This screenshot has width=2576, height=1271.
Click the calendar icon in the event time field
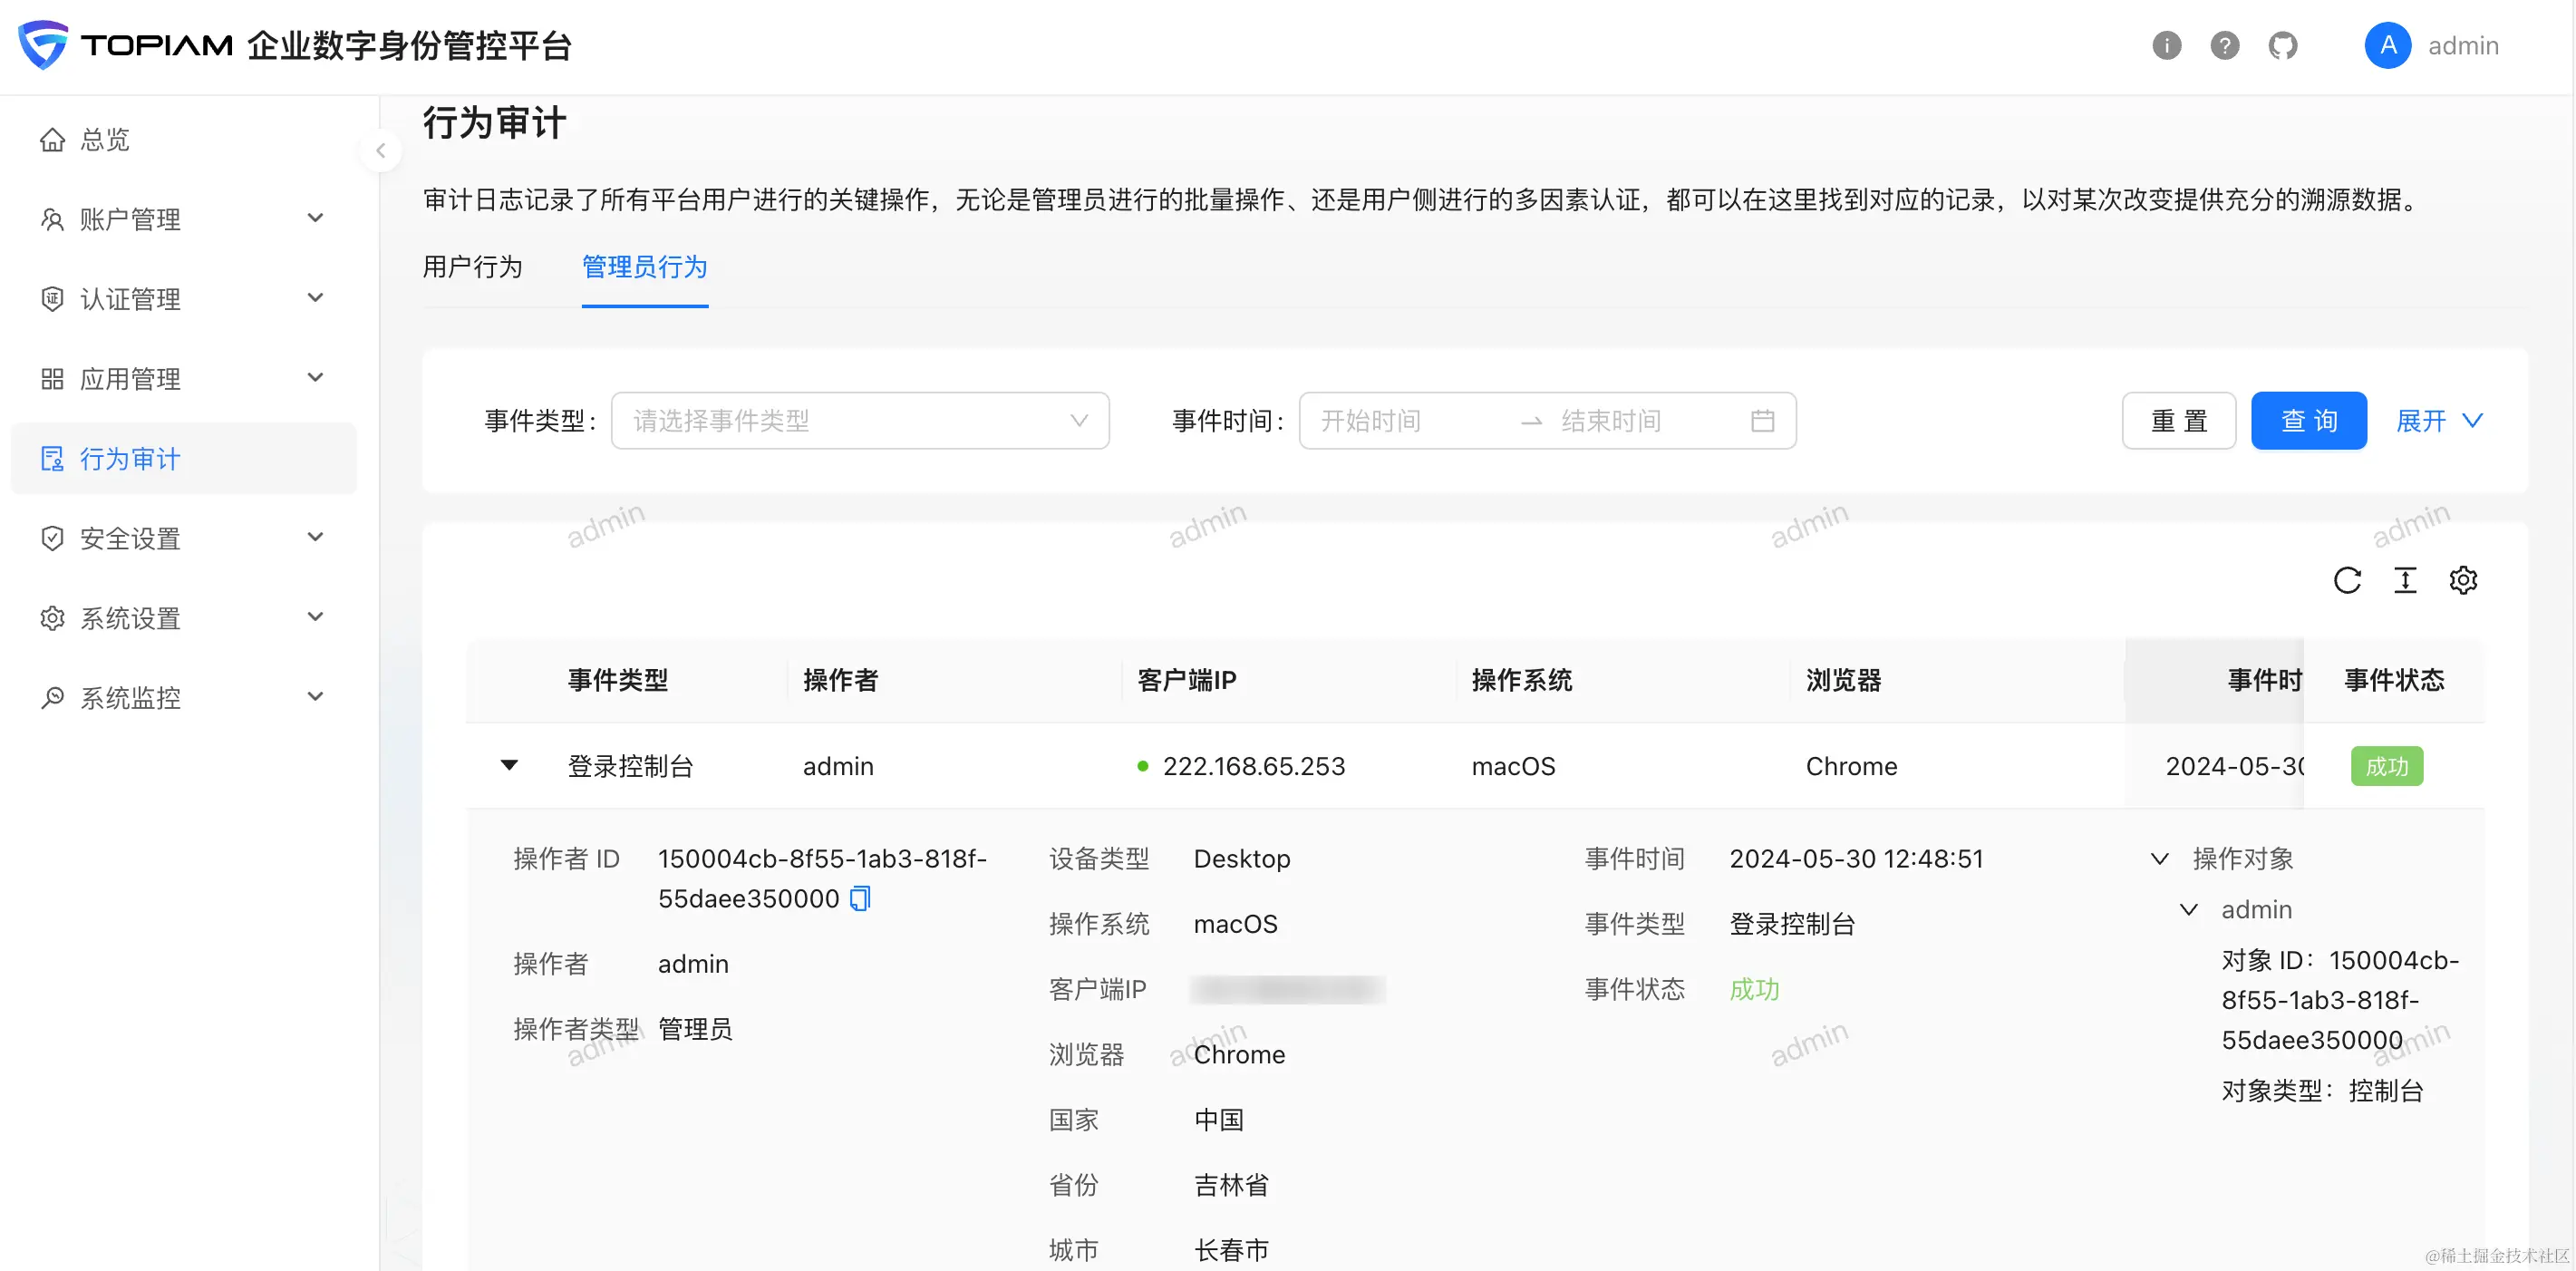[1763, 421]
